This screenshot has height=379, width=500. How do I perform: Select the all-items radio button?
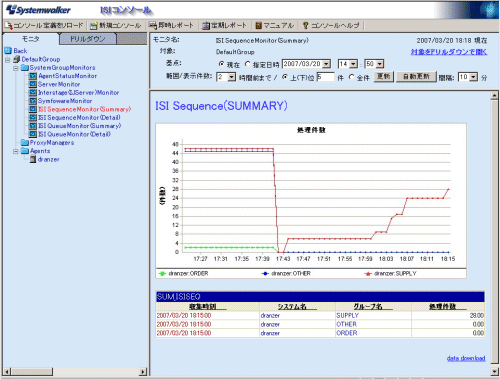[x=352, y=77]
